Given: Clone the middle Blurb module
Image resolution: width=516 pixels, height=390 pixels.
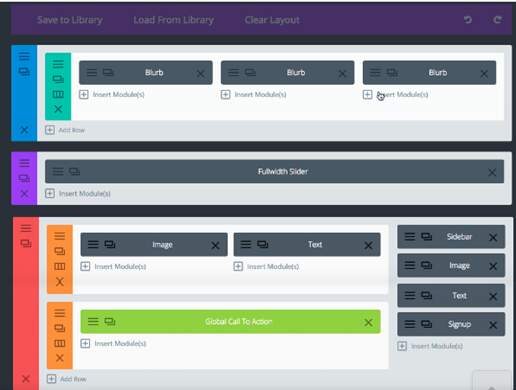Looking at the screenshot, I should (x=250, y=72).
